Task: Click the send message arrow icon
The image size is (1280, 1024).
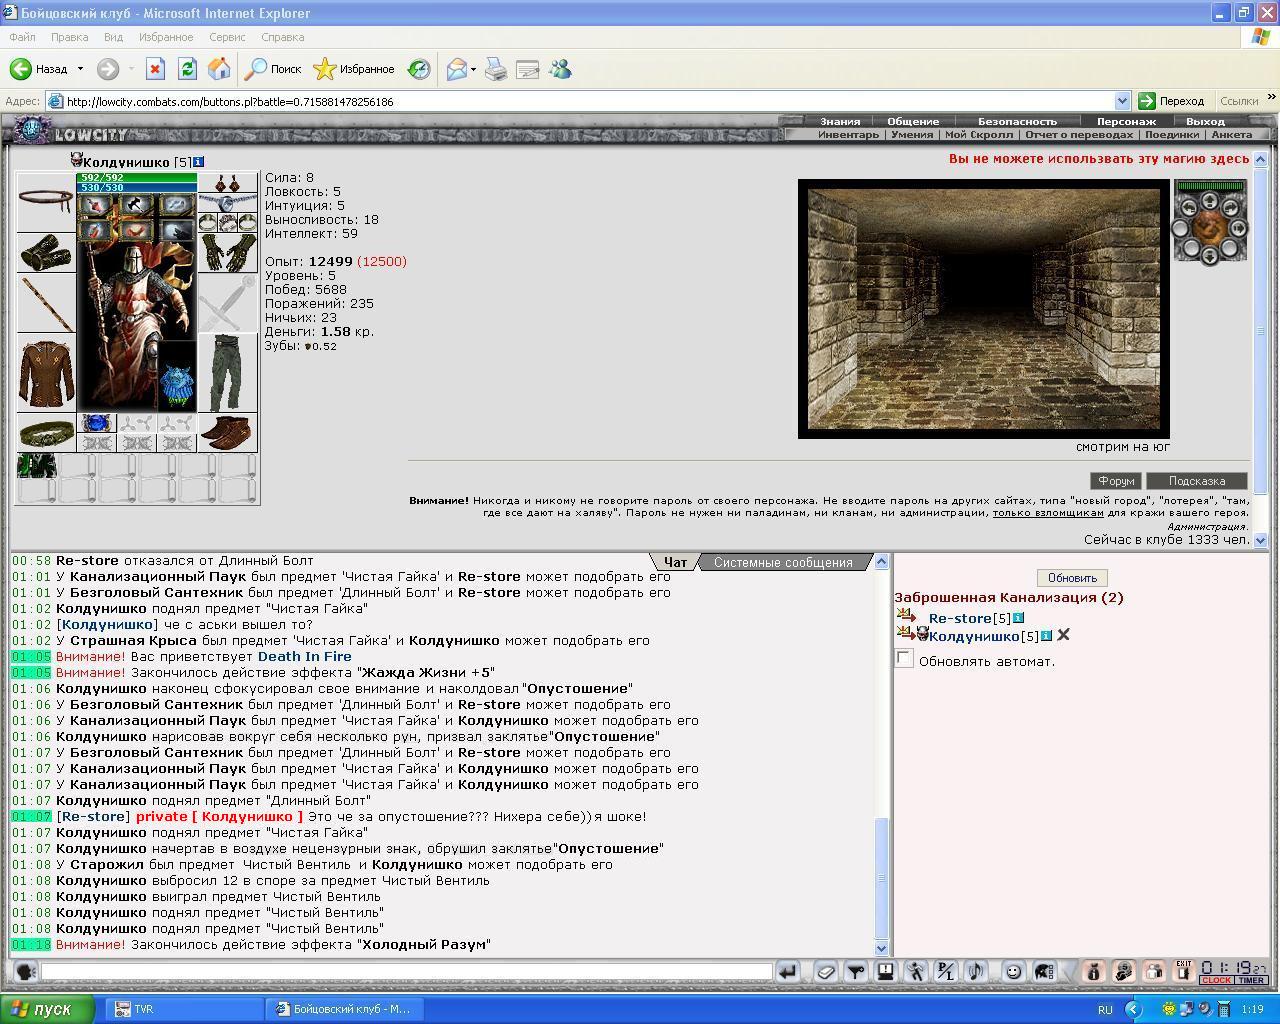Action: tap(788, 971)
